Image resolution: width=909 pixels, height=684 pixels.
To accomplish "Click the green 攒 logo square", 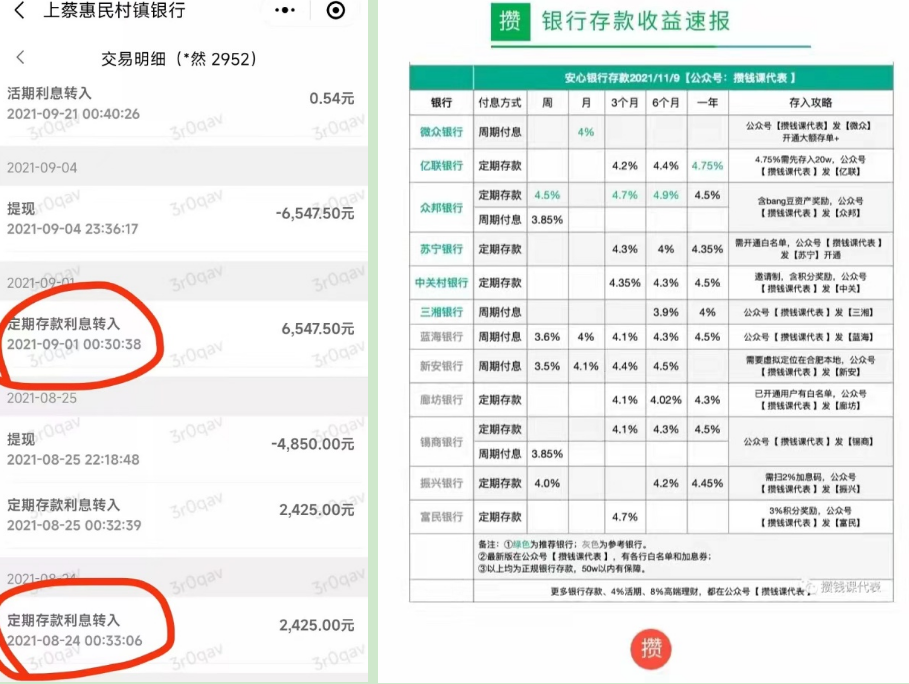I will (510, 21).
